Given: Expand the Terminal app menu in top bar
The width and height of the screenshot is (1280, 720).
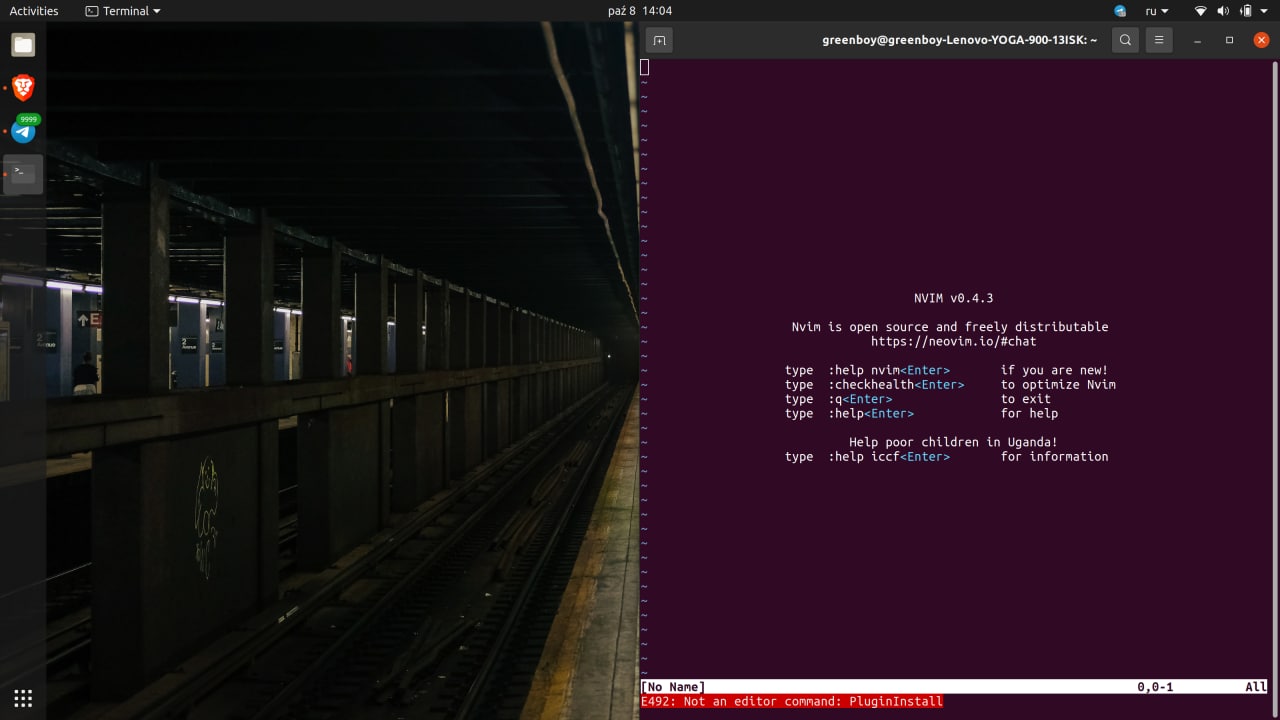Looking at the screenshot, I should [x=122, y=11].
